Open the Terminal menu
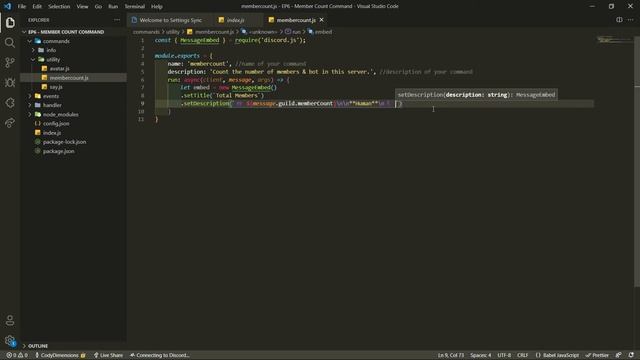640x360 pixels. pyautogui.click(x=135, y=7)
